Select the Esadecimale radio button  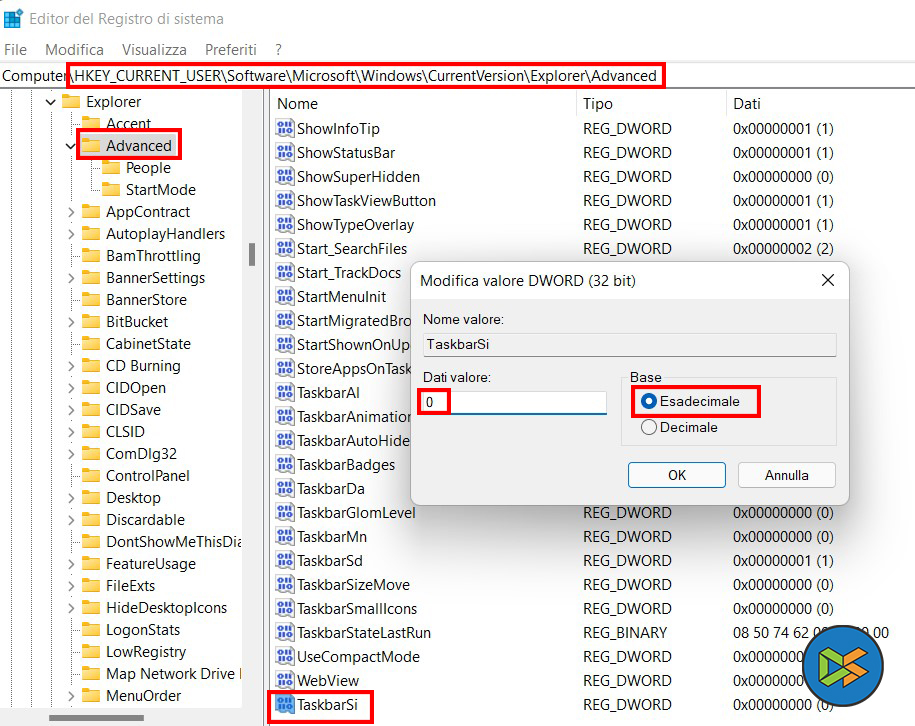(x=648, y=401)
